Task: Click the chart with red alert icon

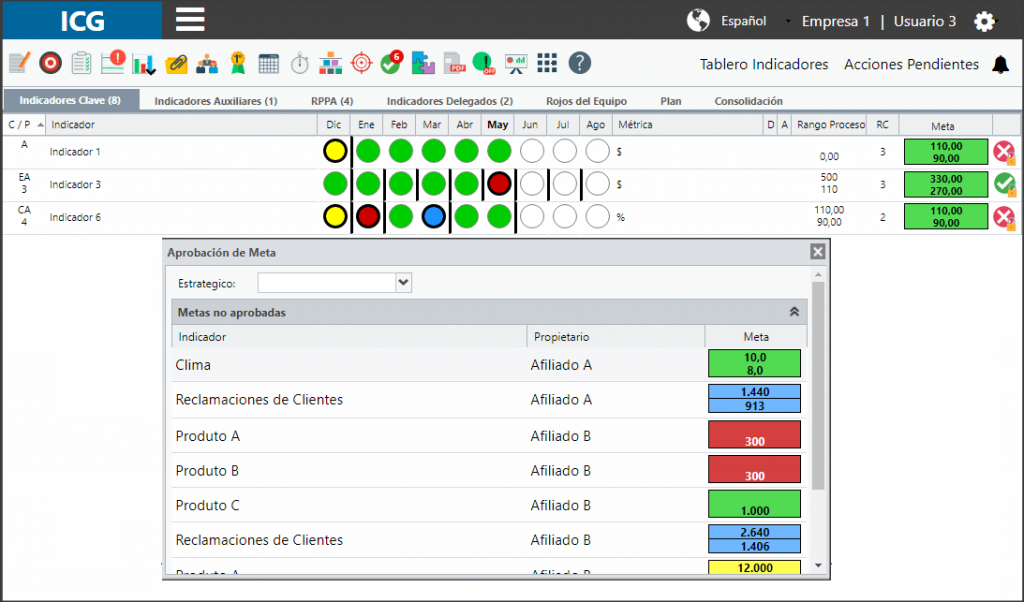Action: pyautogui.click(x=113, y=62)
